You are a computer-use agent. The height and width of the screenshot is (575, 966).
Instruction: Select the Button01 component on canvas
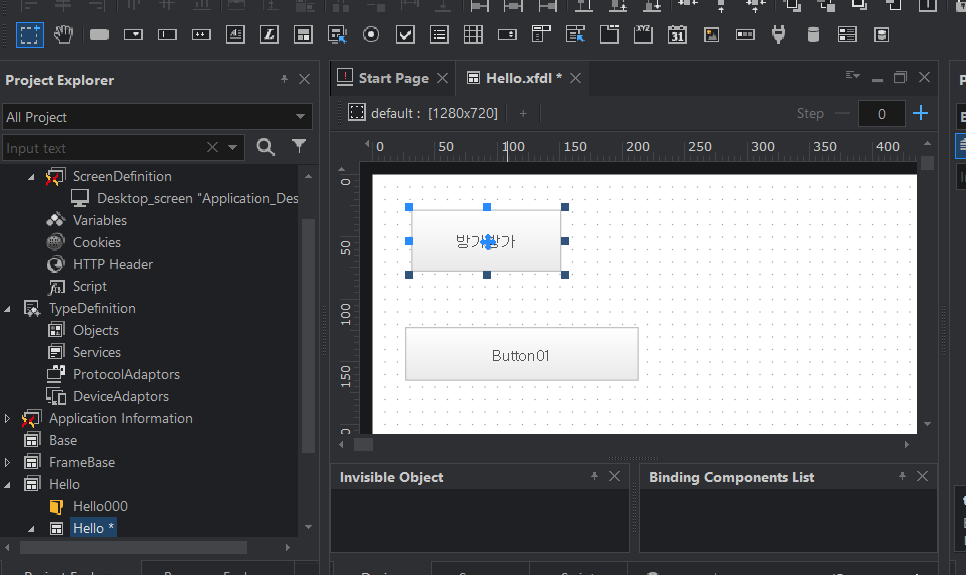click(521, 354)
